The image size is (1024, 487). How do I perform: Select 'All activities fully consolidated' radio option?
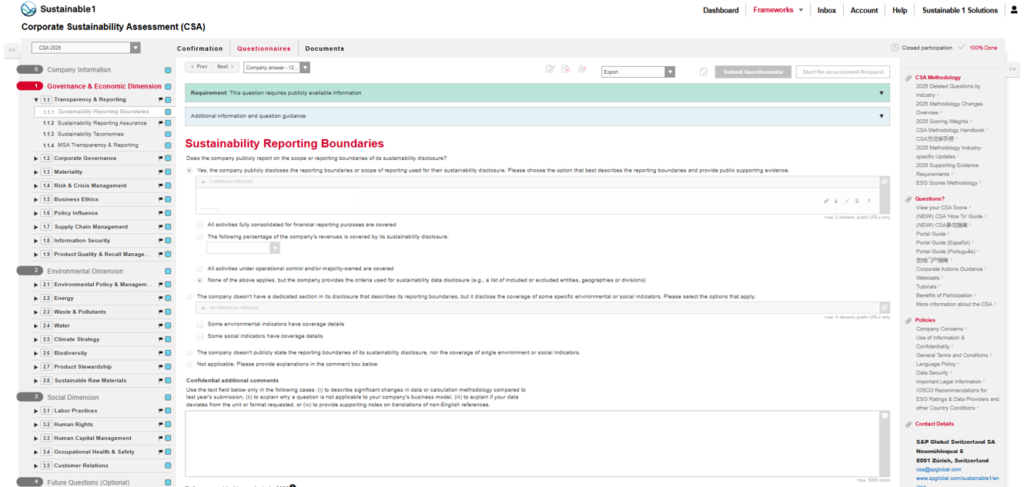tap(198, 225)
